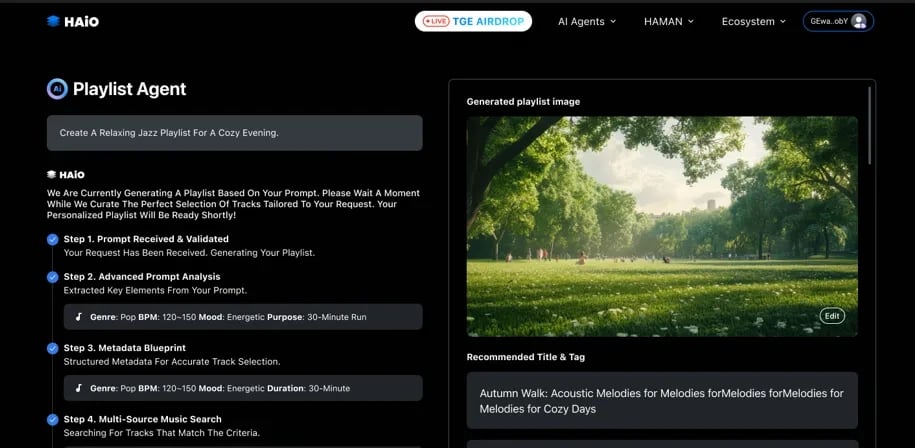
Task: Click the Step 2 completed checkmark
Action: point(52,277)
